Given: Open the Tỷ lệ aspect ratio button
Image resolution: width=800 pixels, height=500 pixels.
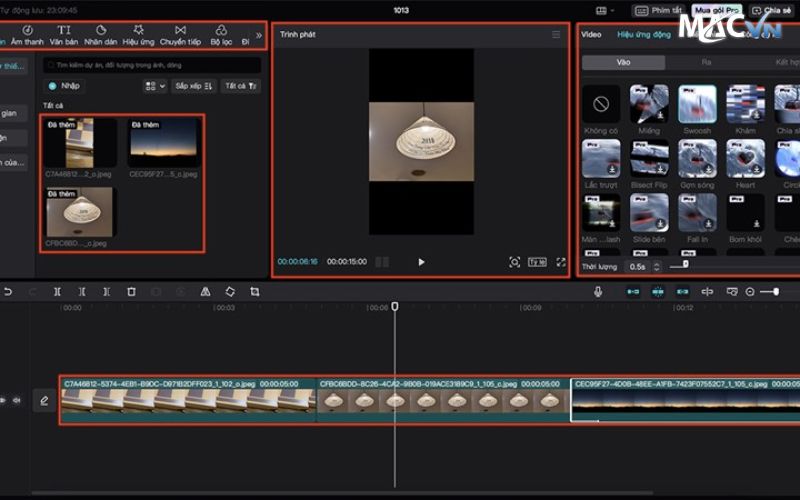Looking at the screenshot, I should pyautogui.click(x=537, y=262).
